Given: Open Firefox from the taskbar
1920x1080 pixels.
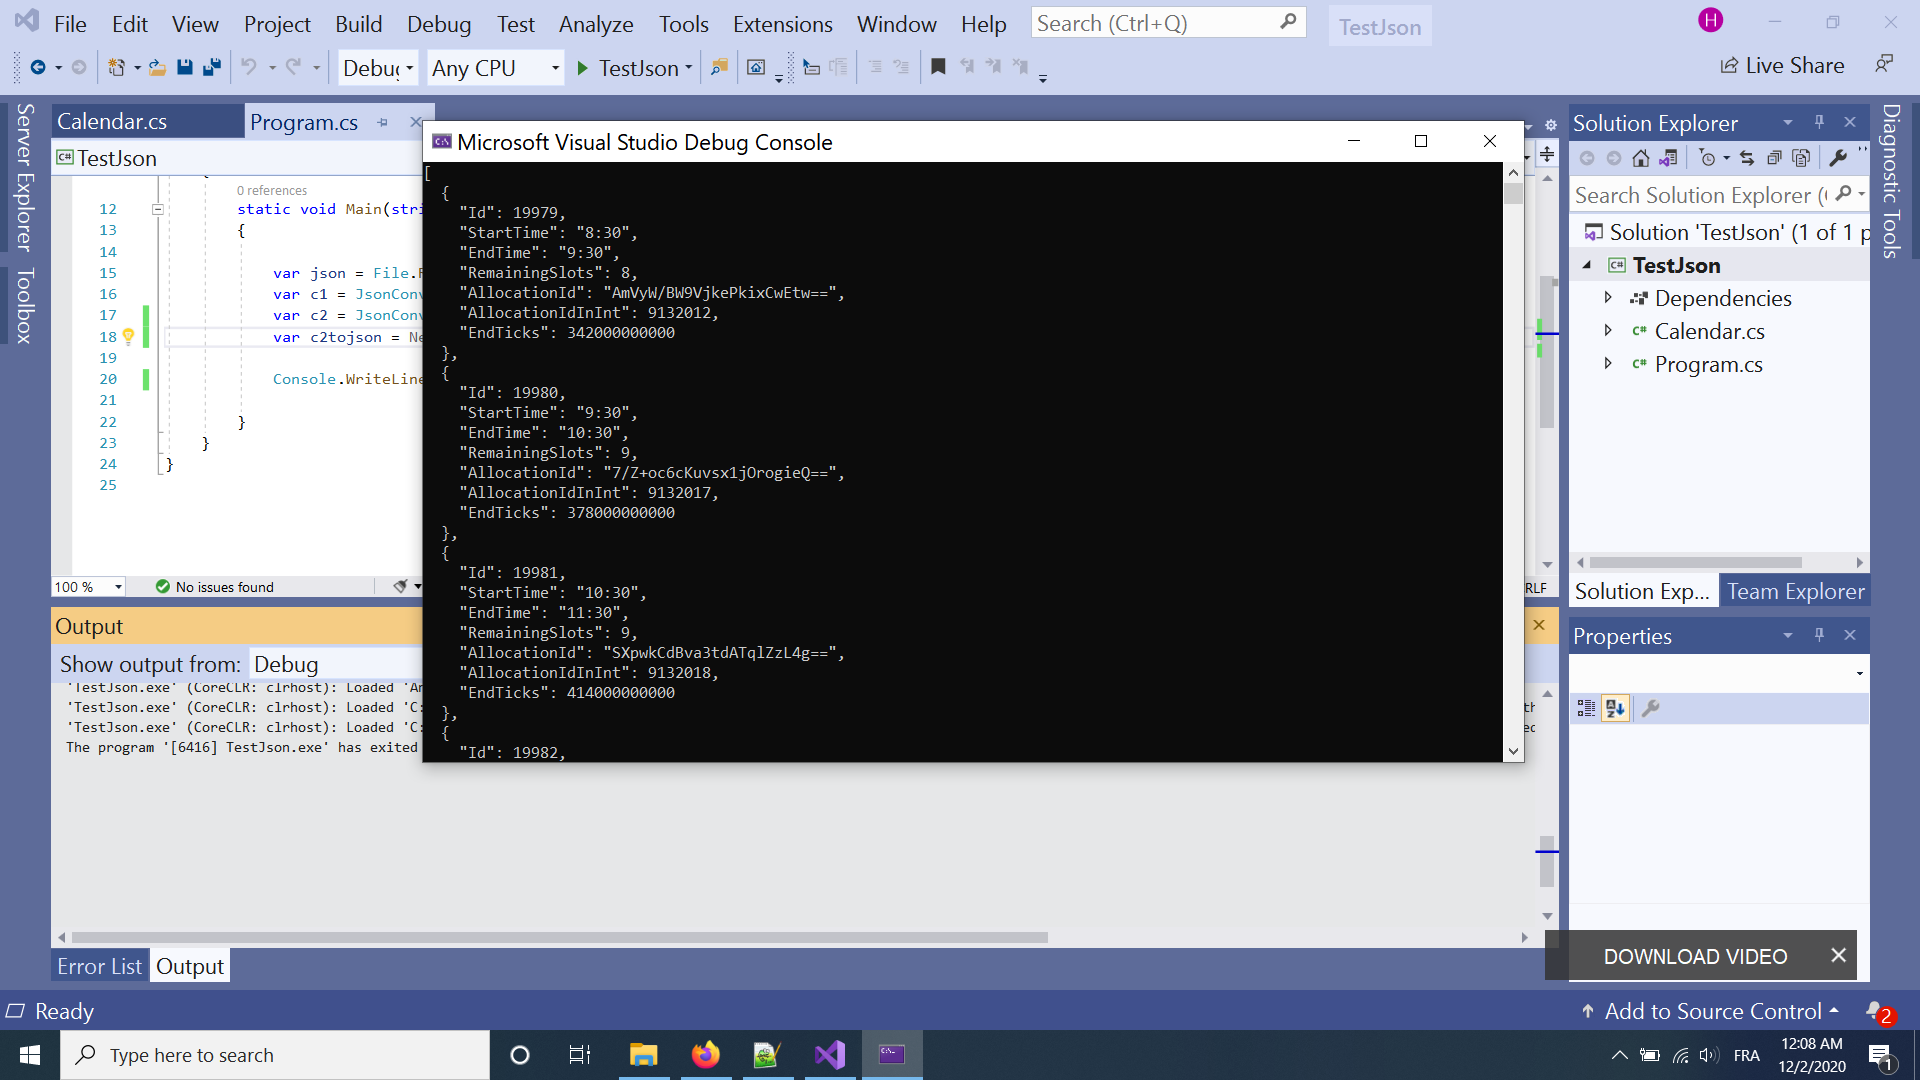Looking at the screenshot, I should click(x=705, y=1055).
